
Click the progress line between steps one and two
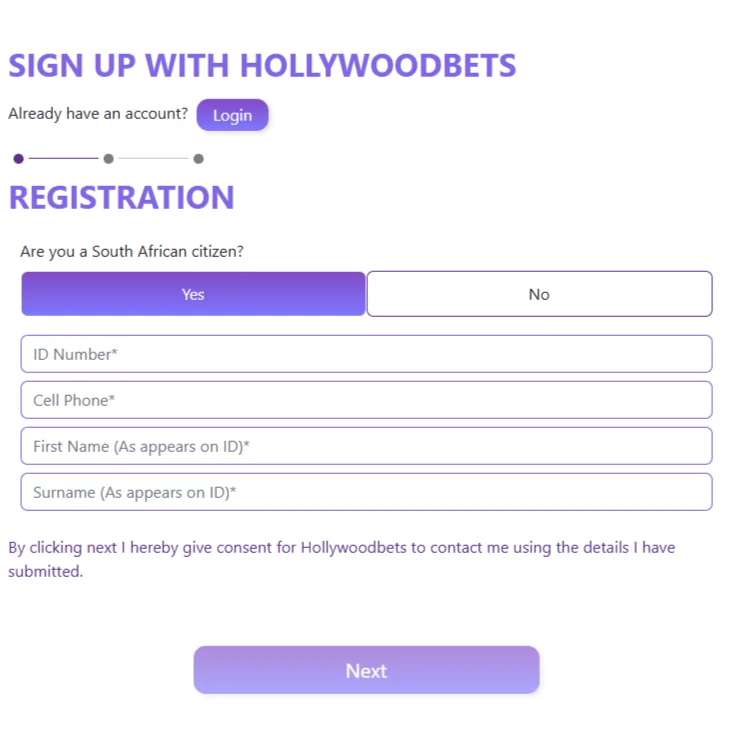[63, 159]
